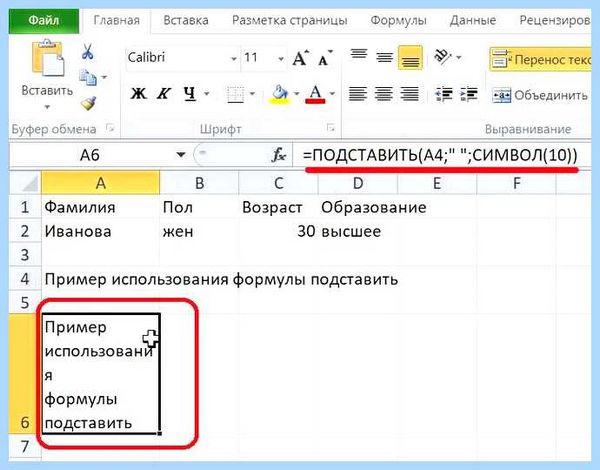Switch to the Главная tab
600x470 pixels.
[116, 20]
